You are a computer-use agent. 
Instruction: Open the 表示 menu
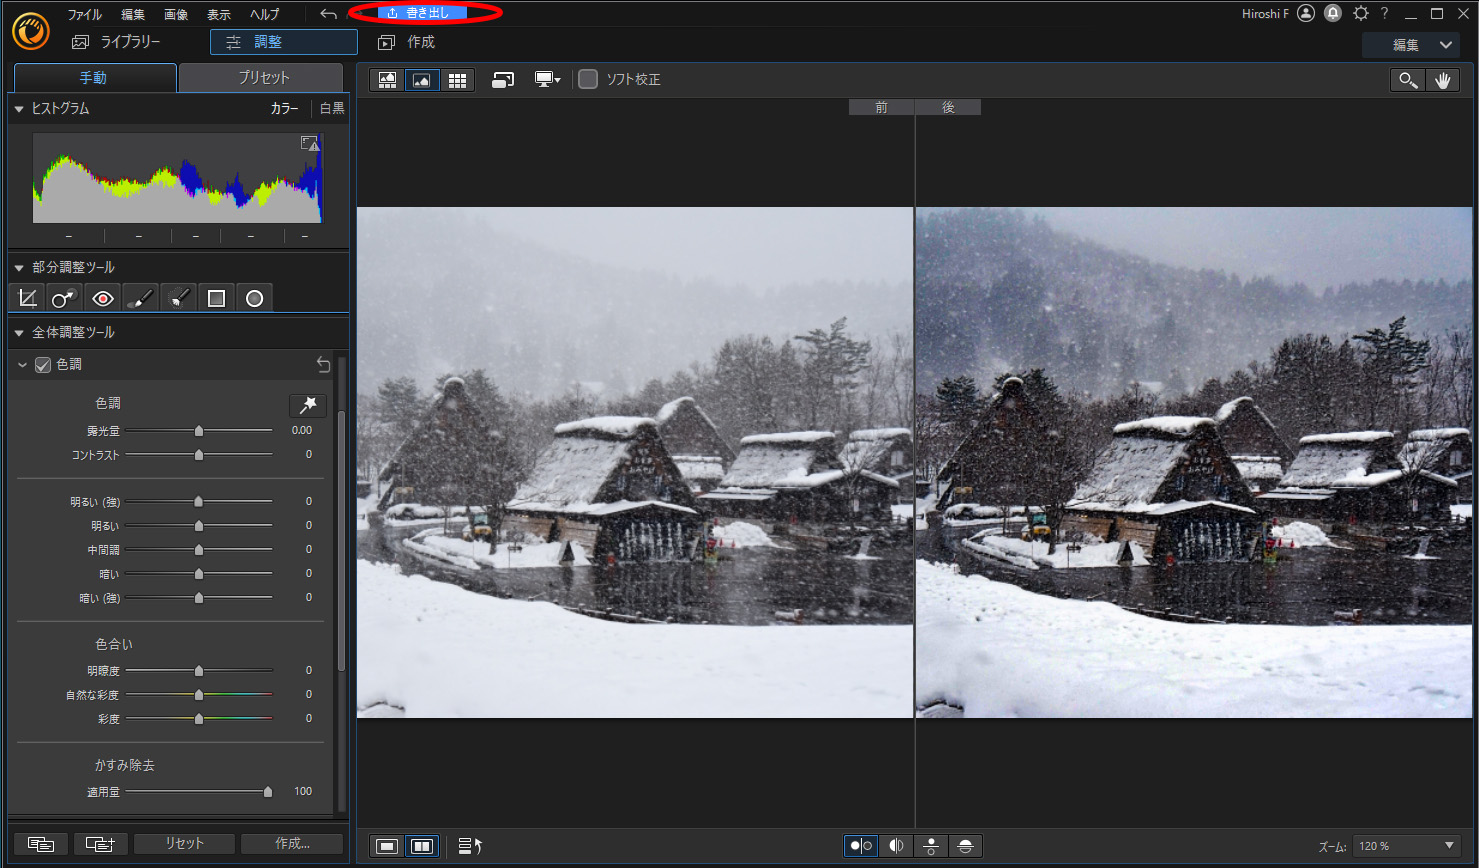[x=219, y=14]
